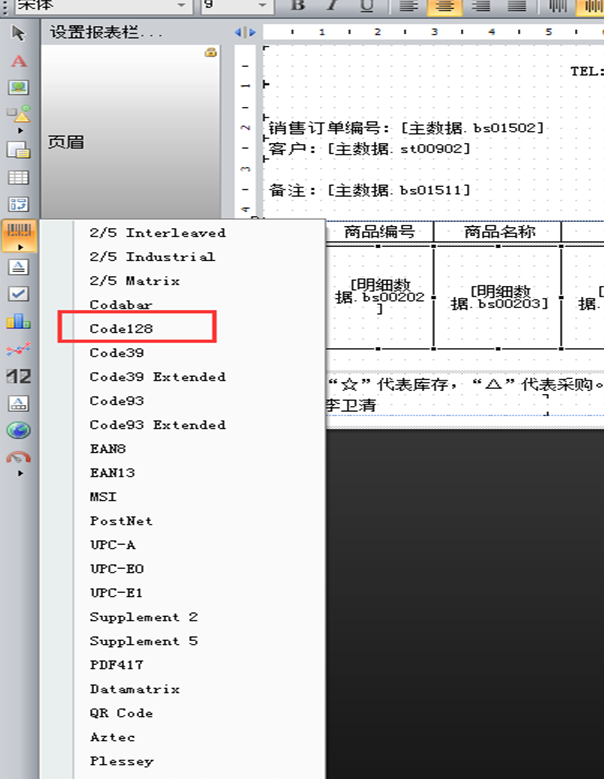Toggle bold formatting
This screenshot has width=604, height=779.
tap(298, 6)
